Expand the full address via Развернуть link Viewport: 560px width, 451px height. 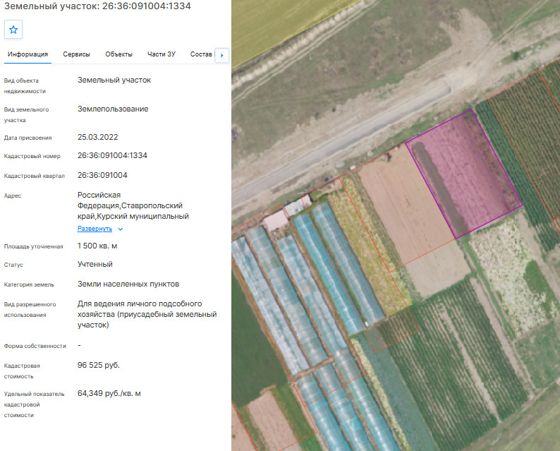pyautogui.click(x=95, y=229)
